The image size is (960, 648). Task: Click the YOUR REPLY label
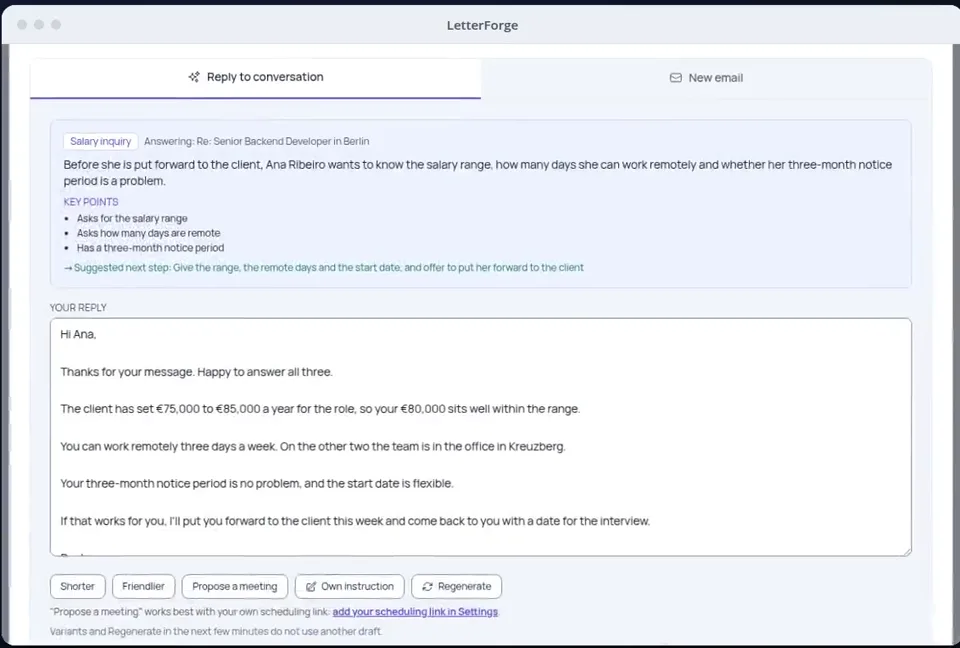coord(78,307)
